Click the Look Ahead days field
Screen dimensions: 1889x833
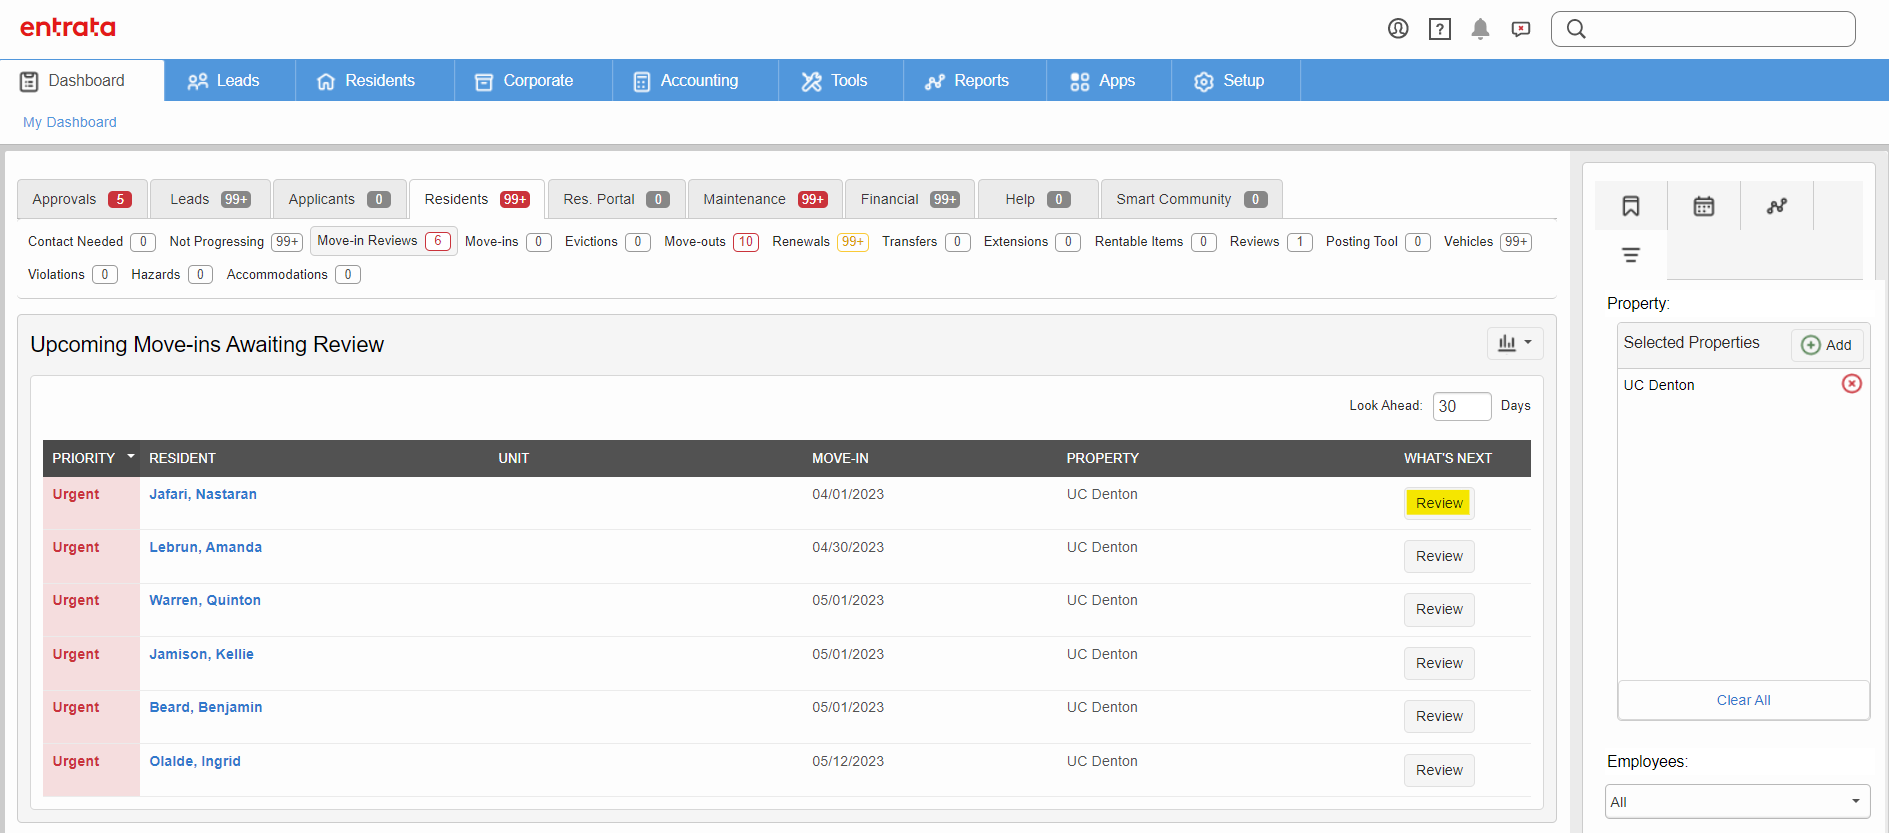point(1461,406)
